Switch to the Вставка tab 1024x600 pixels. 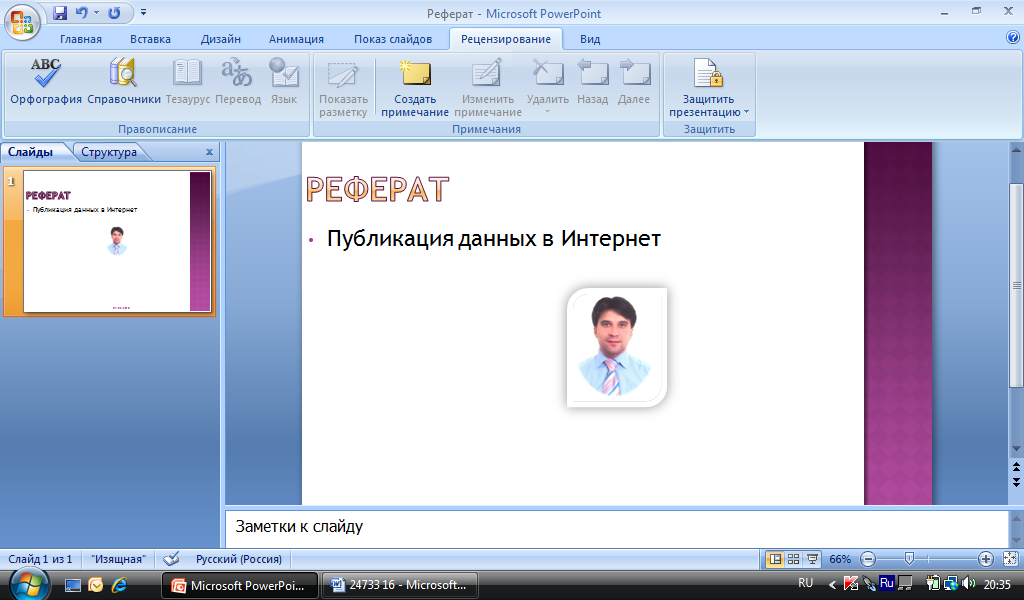(x=150, y=39)
